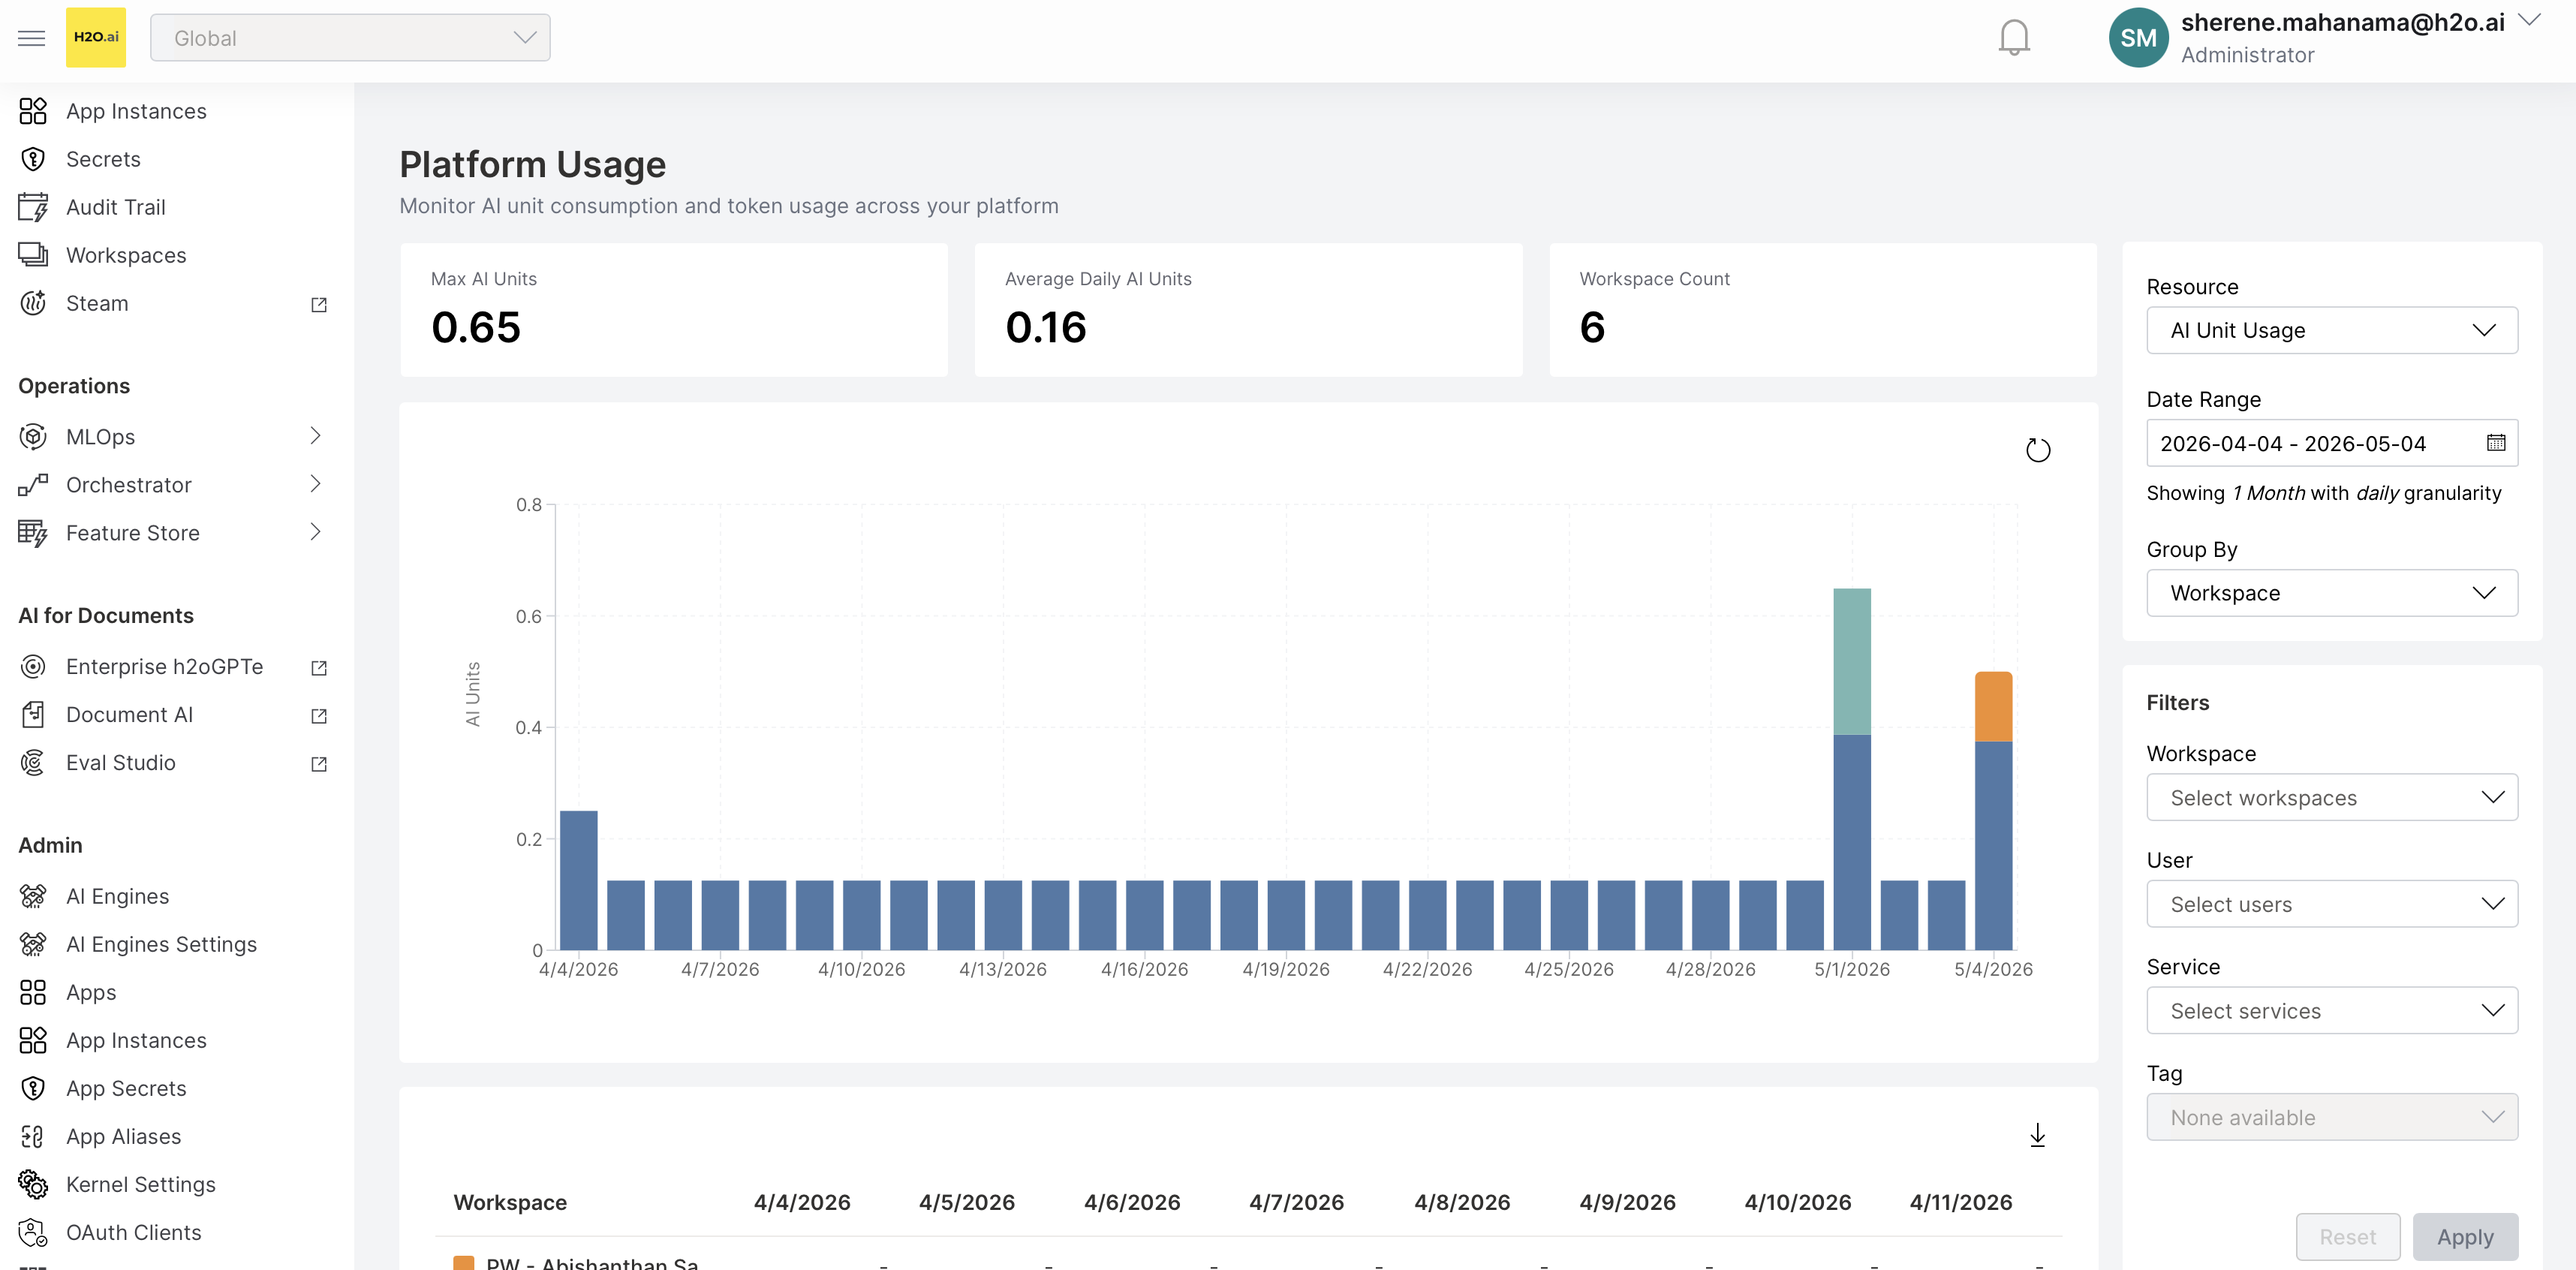Click the date range input field
The width and height of the screenshot is (2576, 1270).
click(x=2332, y=443)
